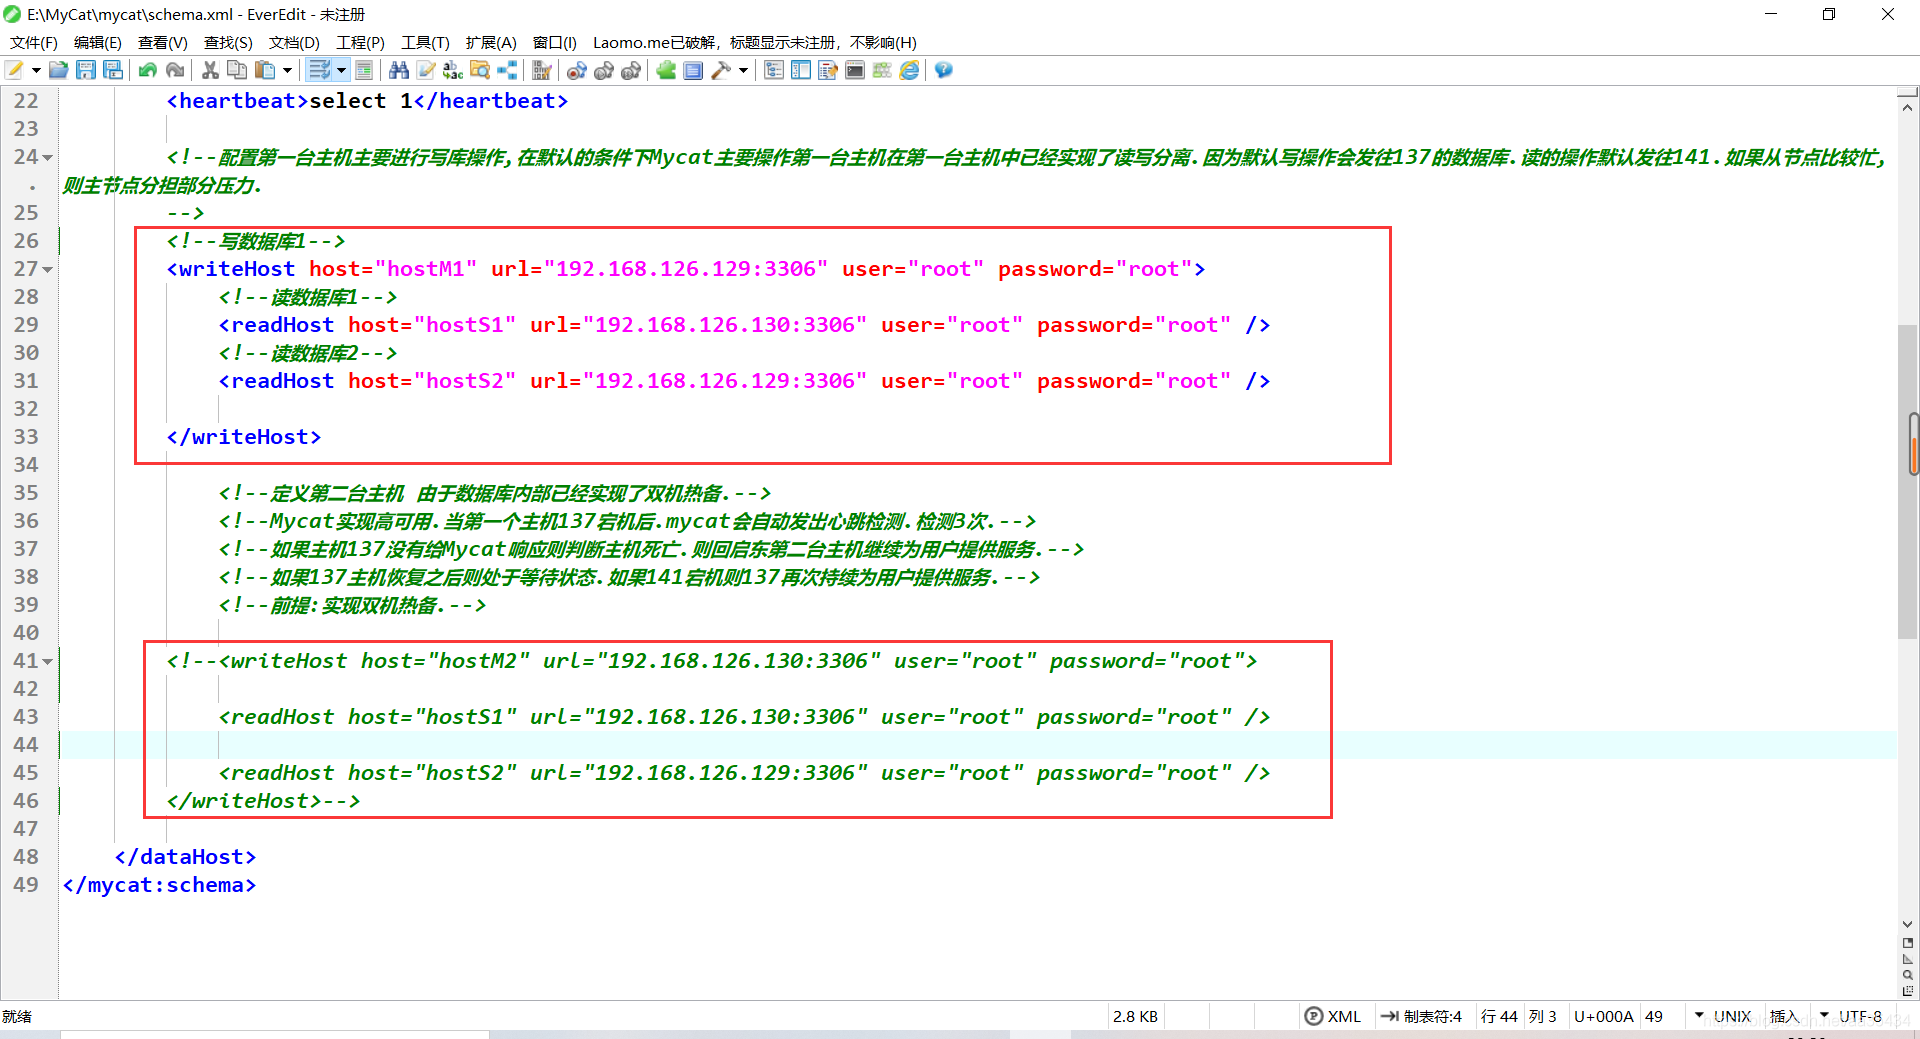Click the Save icon
The width and height of the screenshot is (1920, 1039).
[86, 70]
